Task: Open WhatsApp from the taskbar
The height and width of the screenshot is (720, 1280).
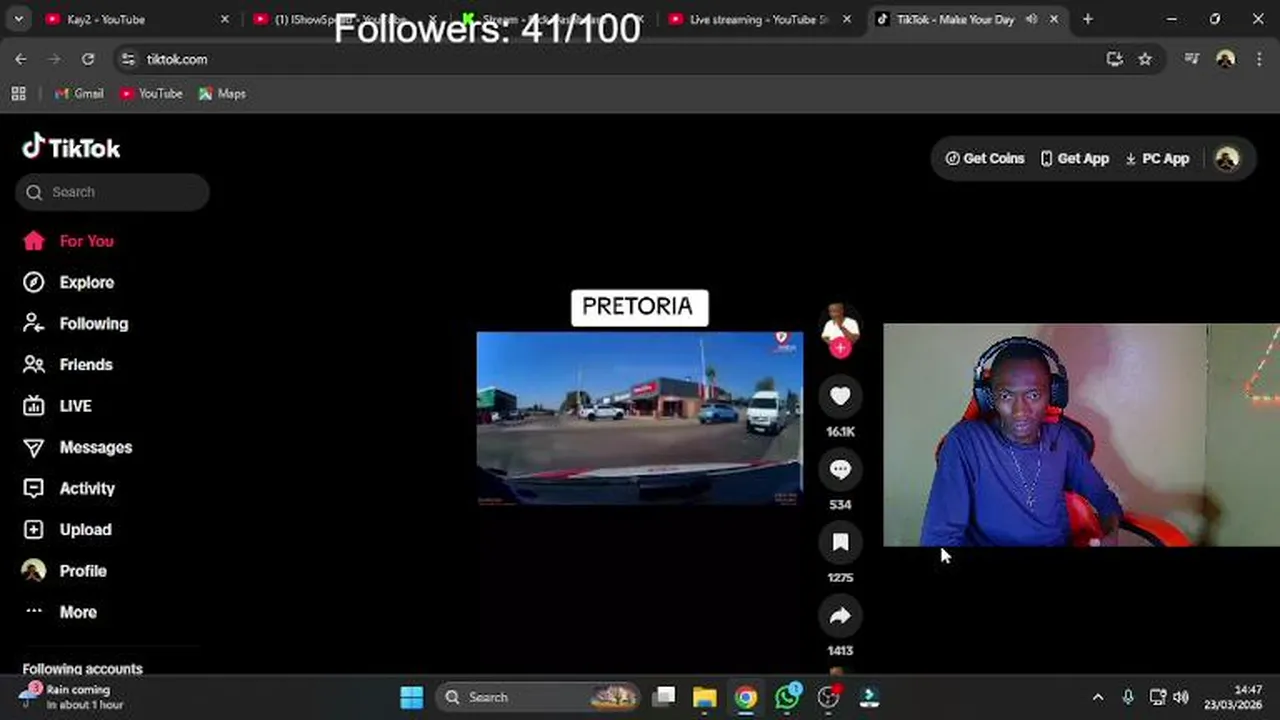Action: 787,697
